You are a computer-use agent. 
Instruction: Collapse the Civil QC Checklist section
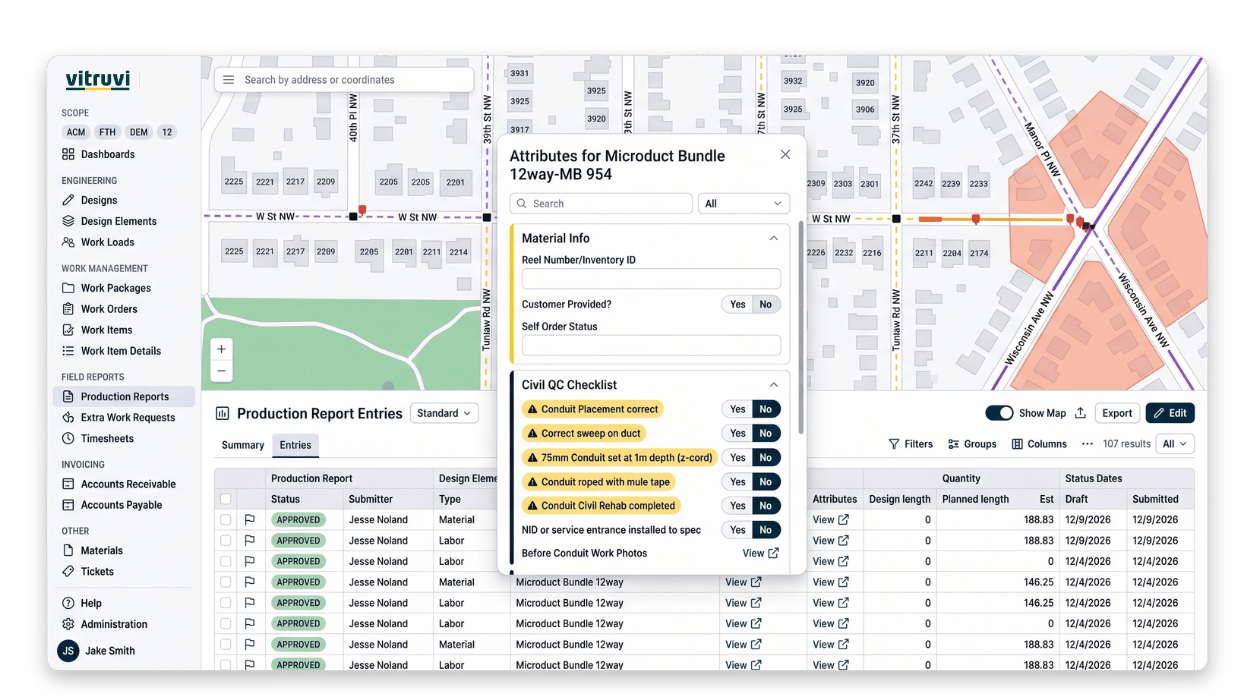point(773,385)
